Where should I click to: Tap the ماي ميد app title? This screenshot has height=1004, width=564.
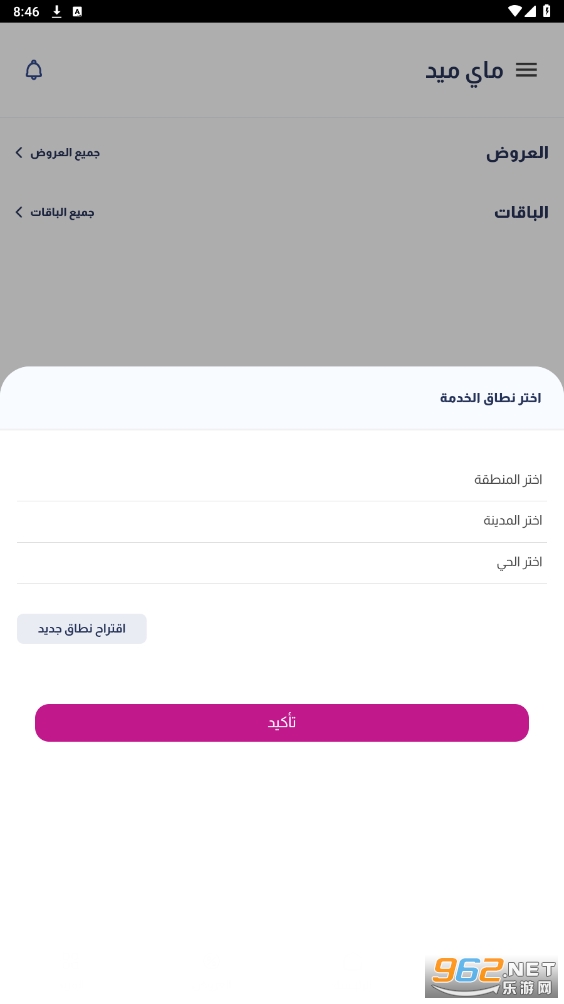coord(464,70)
